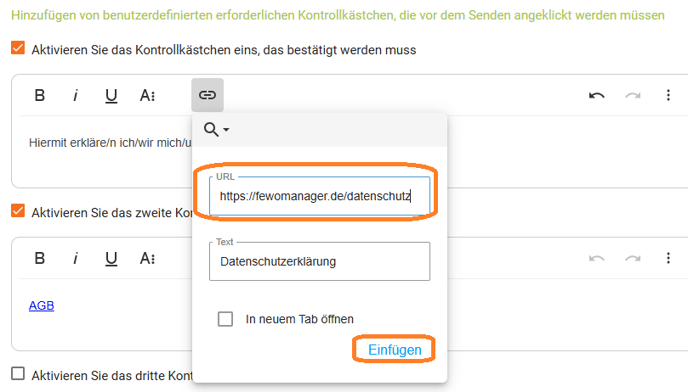Open the AGB link

[x=41, y=306]
